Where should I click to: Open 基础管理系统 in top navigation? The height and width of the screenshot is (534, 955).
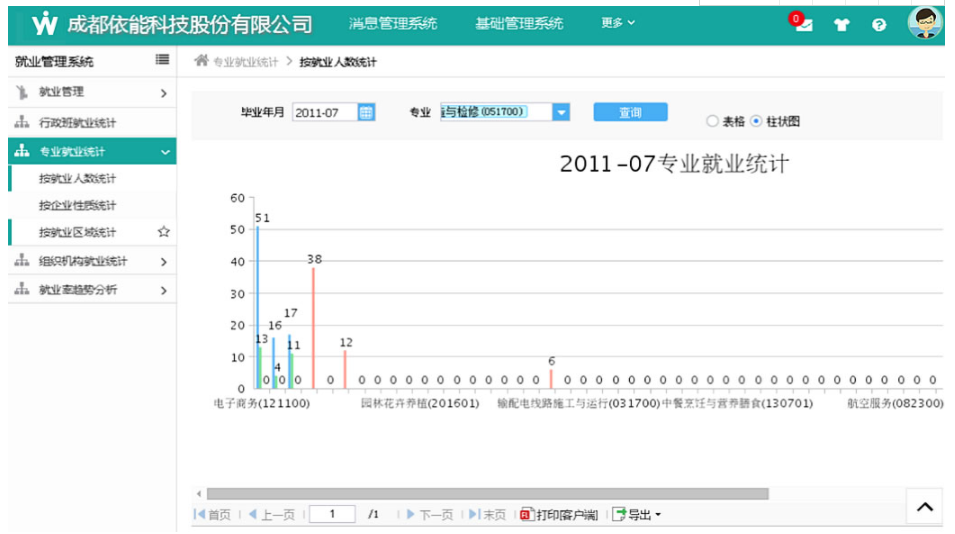point(519,23)
